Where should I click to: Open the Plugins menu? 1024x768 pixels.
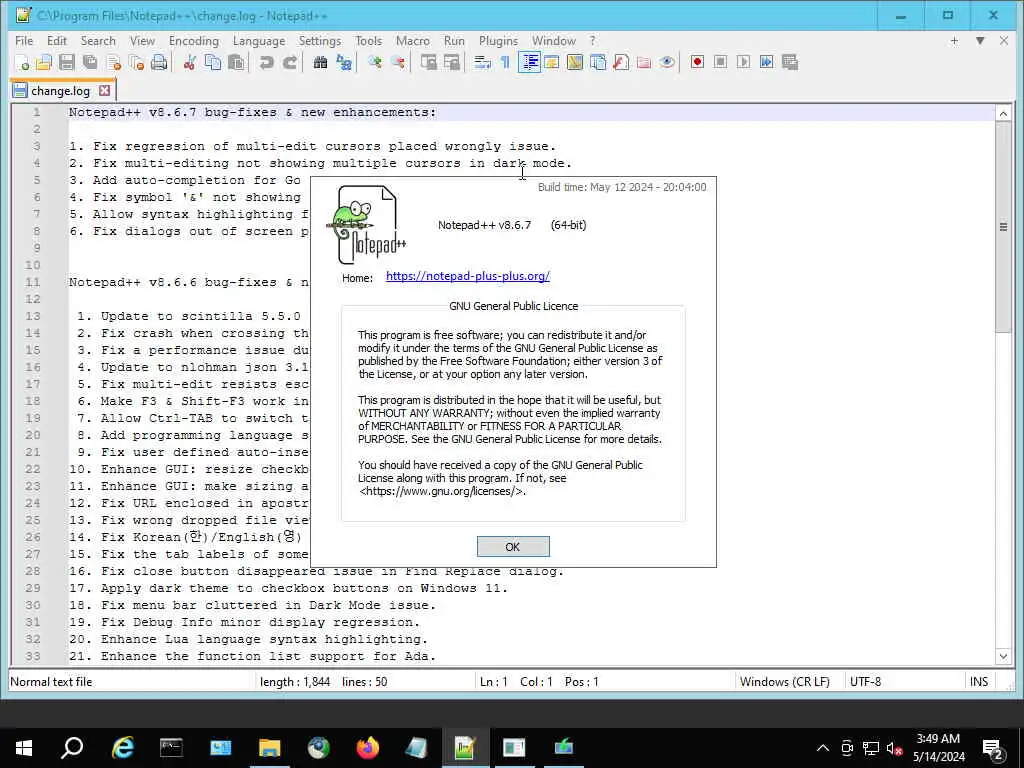(498, 40)
